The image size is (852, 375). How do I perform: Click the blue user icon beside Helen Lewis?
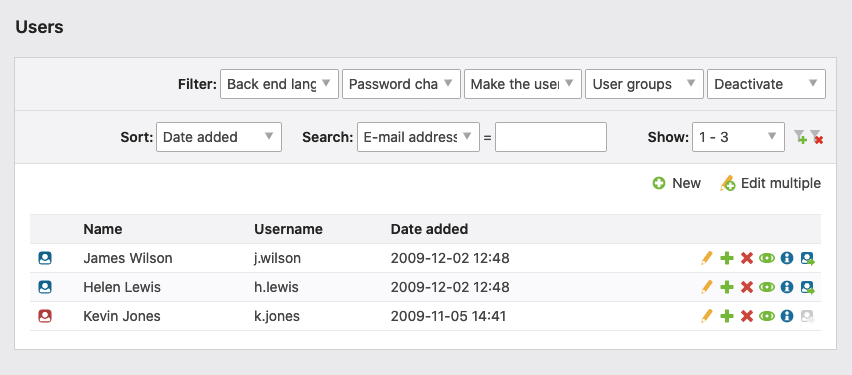[x=45, y=287]
